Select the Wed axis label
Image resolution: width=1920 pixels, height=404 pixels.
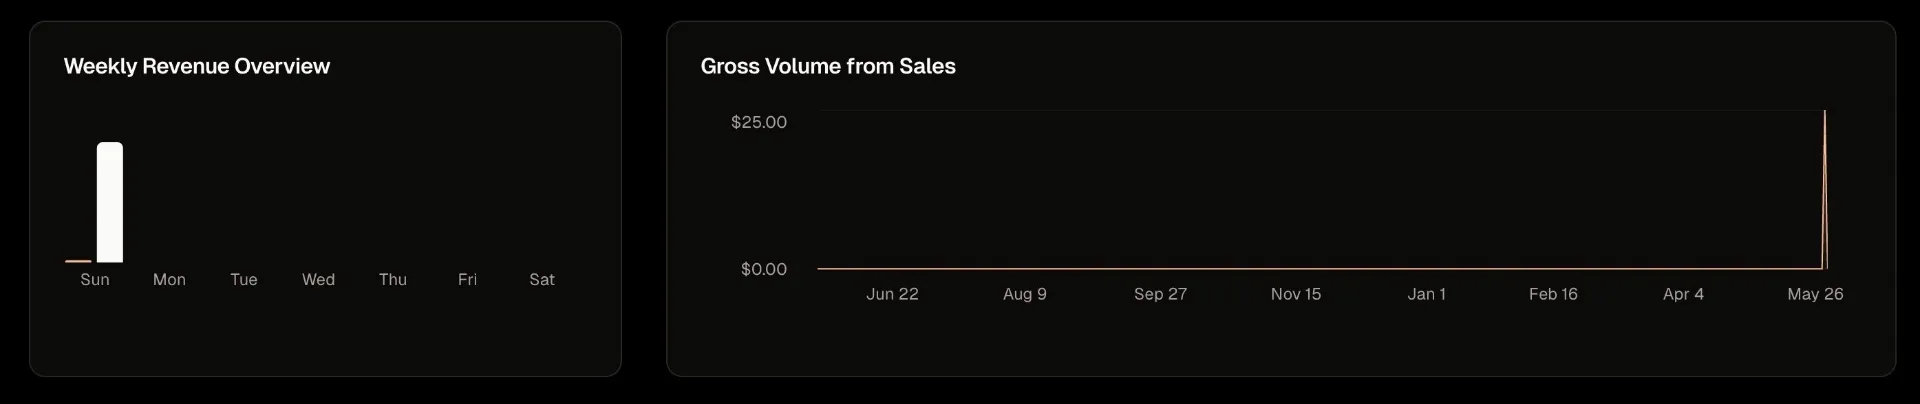pos(318,279)
